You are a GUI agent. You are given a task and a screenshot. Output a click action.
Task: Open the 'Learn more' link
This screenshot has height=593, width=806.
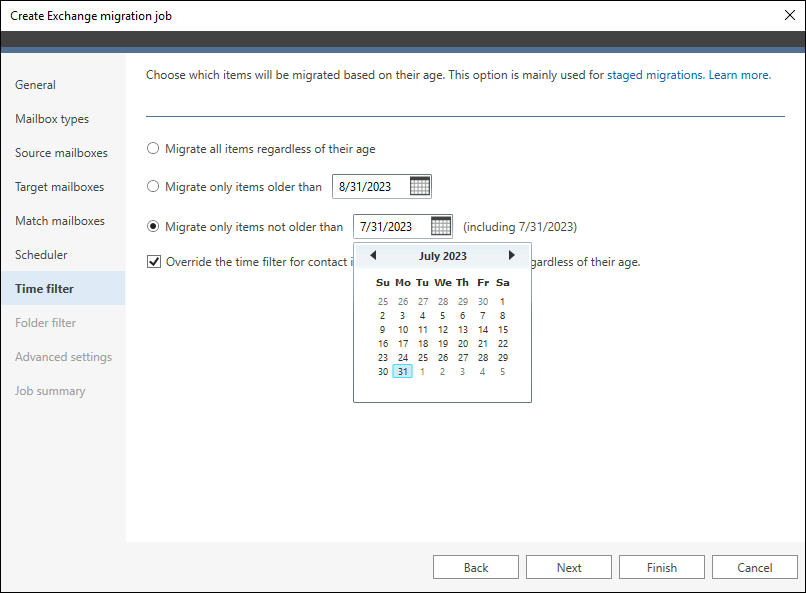pos(740,75)
